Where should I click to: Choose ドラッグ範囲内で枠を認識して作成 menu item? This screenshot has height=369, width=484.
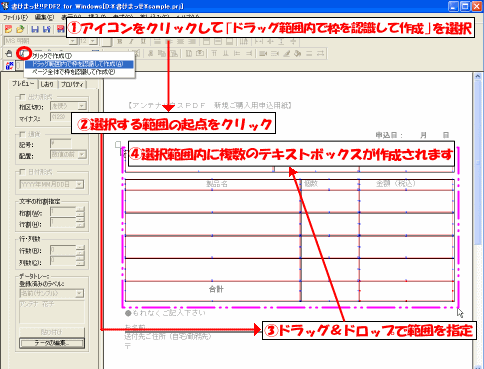point(79,64)
